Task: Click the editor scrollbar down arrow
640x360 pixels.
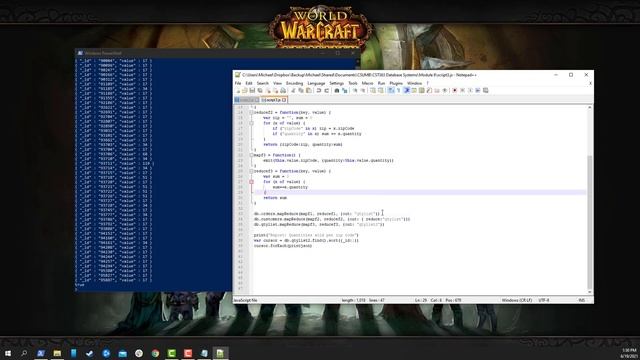Action: coord(589,292)
